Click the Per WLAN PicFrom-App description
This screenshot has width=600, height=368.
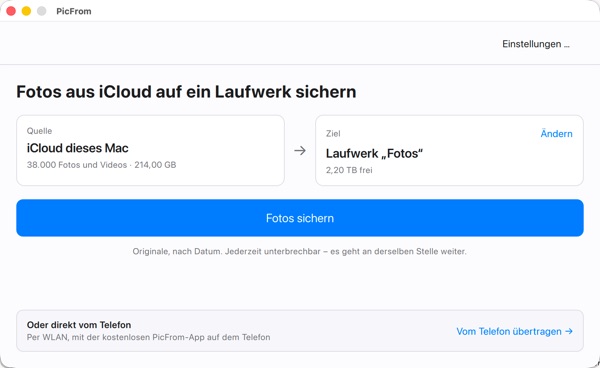(148, 337)
